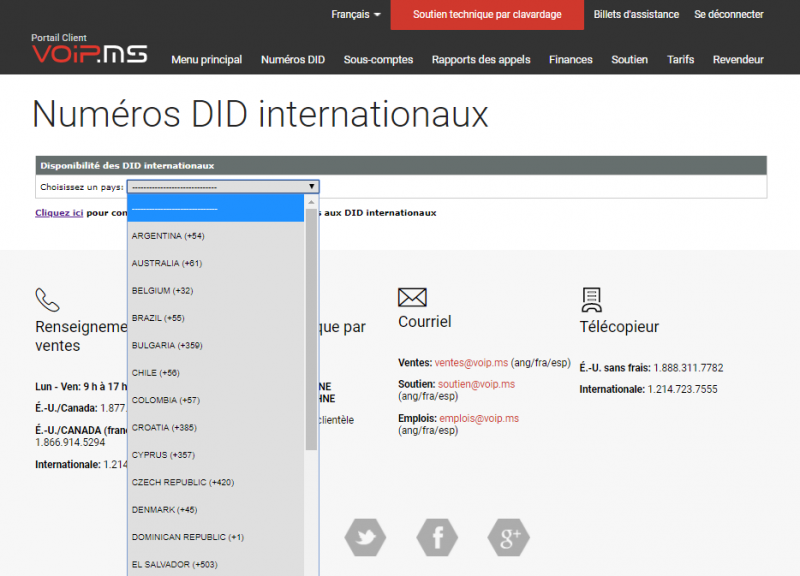Open the Français language dropdown

tap(356, 14)
